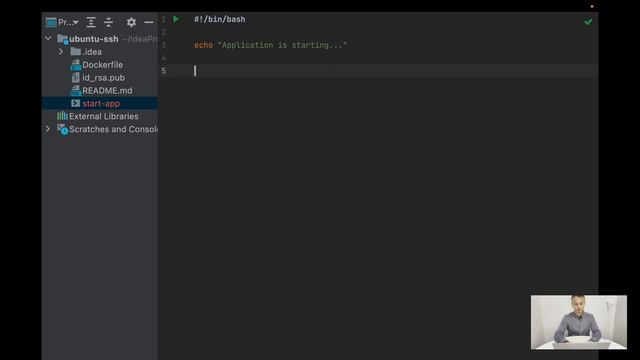Open the Dockerfile file
Viewport: 640px width, 360px height.
coord(102,64)
